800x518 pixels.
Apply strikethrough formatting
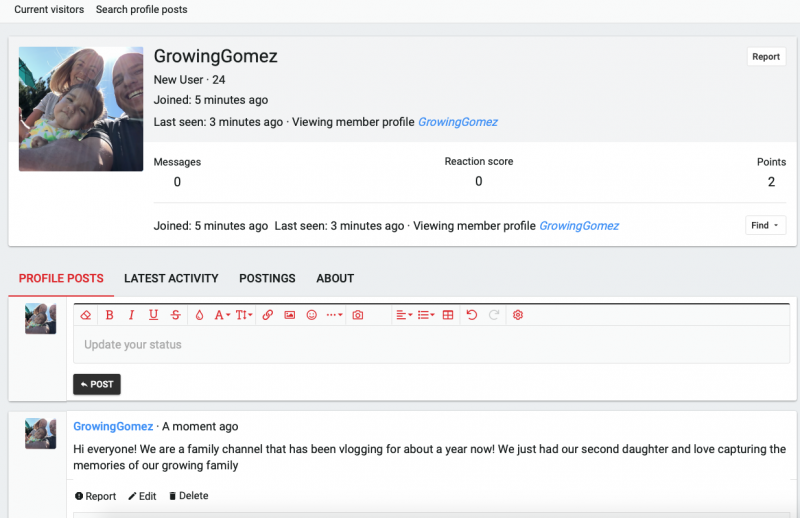tap(176, 315)
